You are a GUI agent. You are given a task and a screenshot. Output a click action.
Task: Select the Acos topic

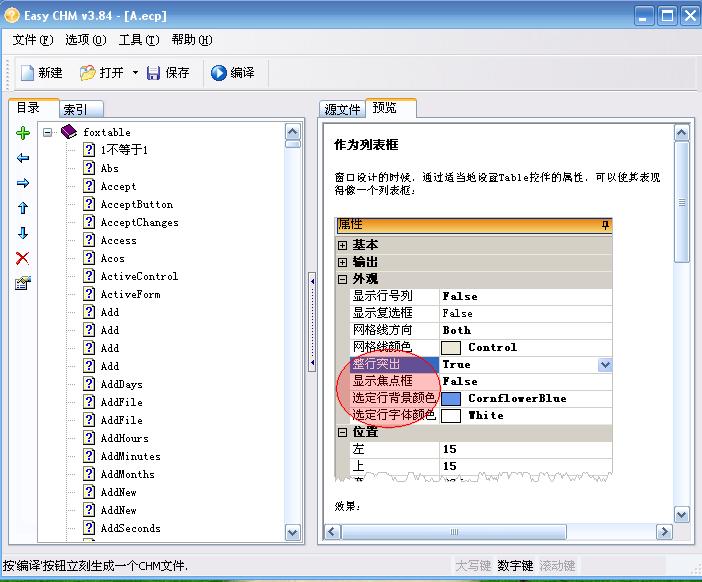[112, 258]
